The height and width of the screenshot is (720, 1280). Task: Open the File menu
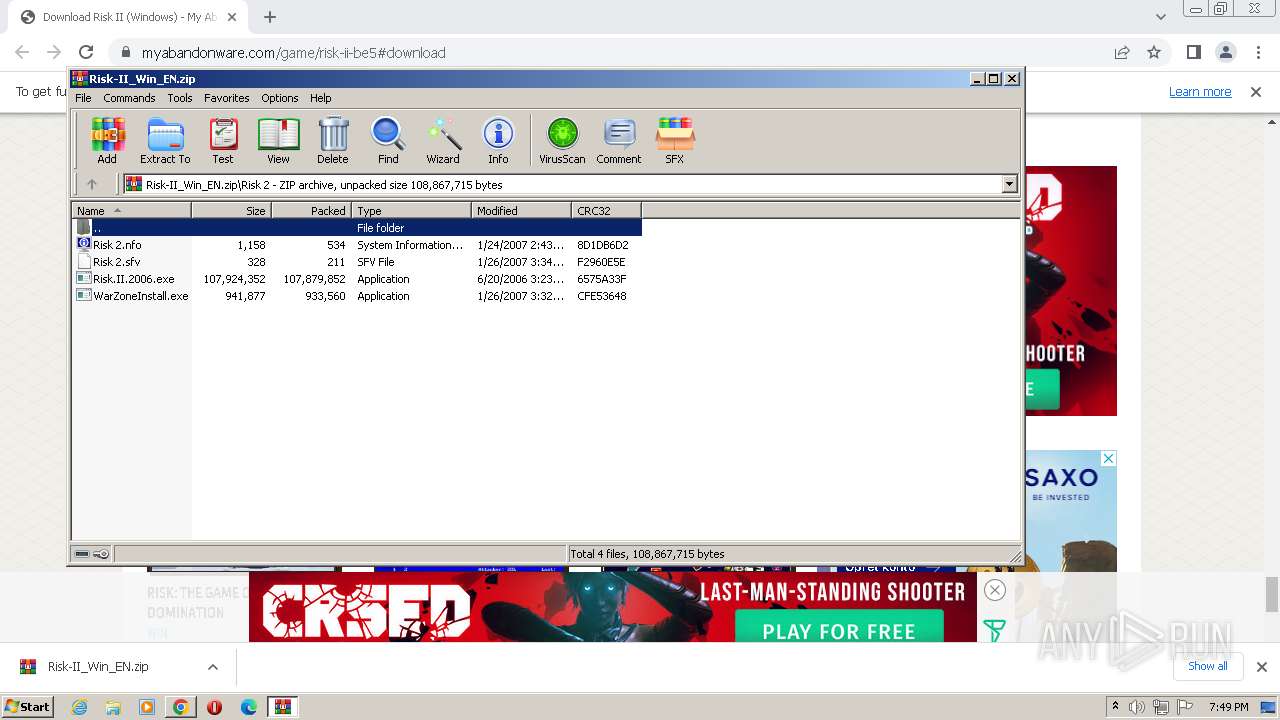83,98
